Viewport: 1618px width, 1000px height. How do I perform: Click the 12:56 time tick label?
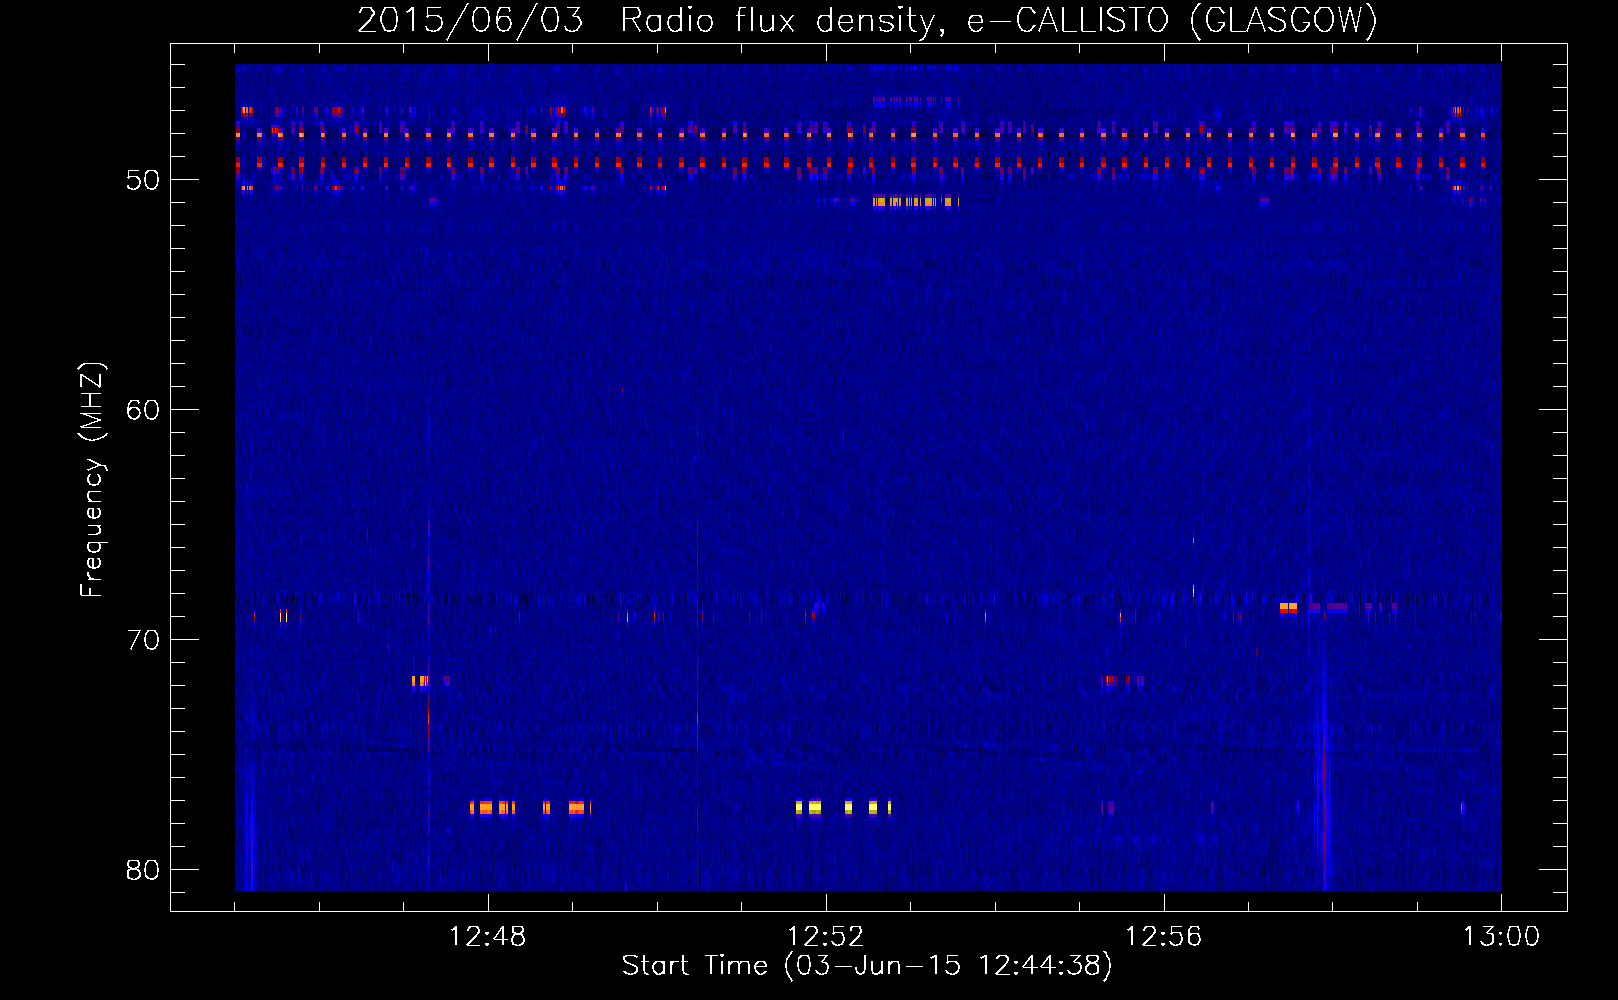click(x=1164, y=937)
